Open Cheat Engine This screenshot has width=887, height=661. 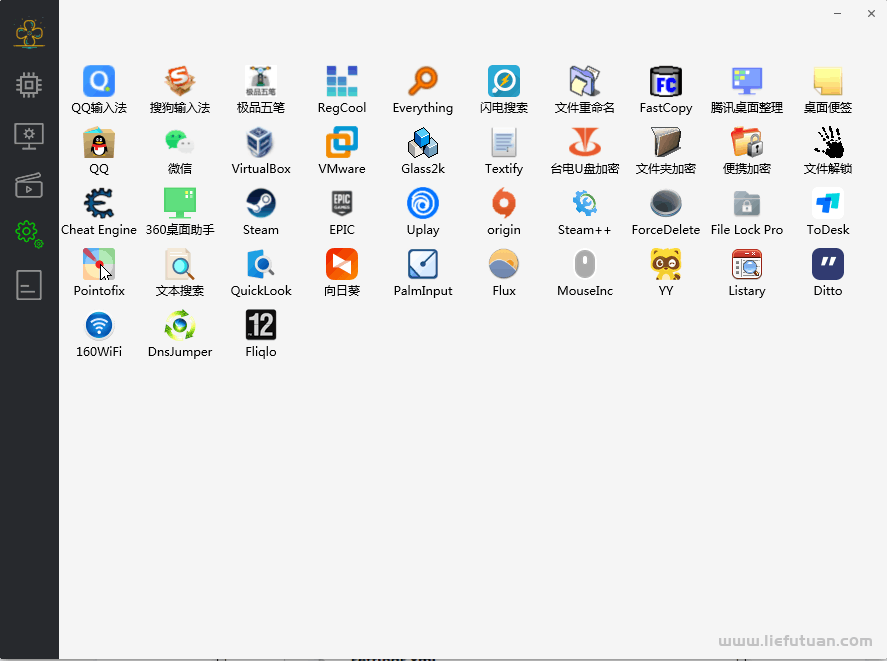(x=99, y=204)
